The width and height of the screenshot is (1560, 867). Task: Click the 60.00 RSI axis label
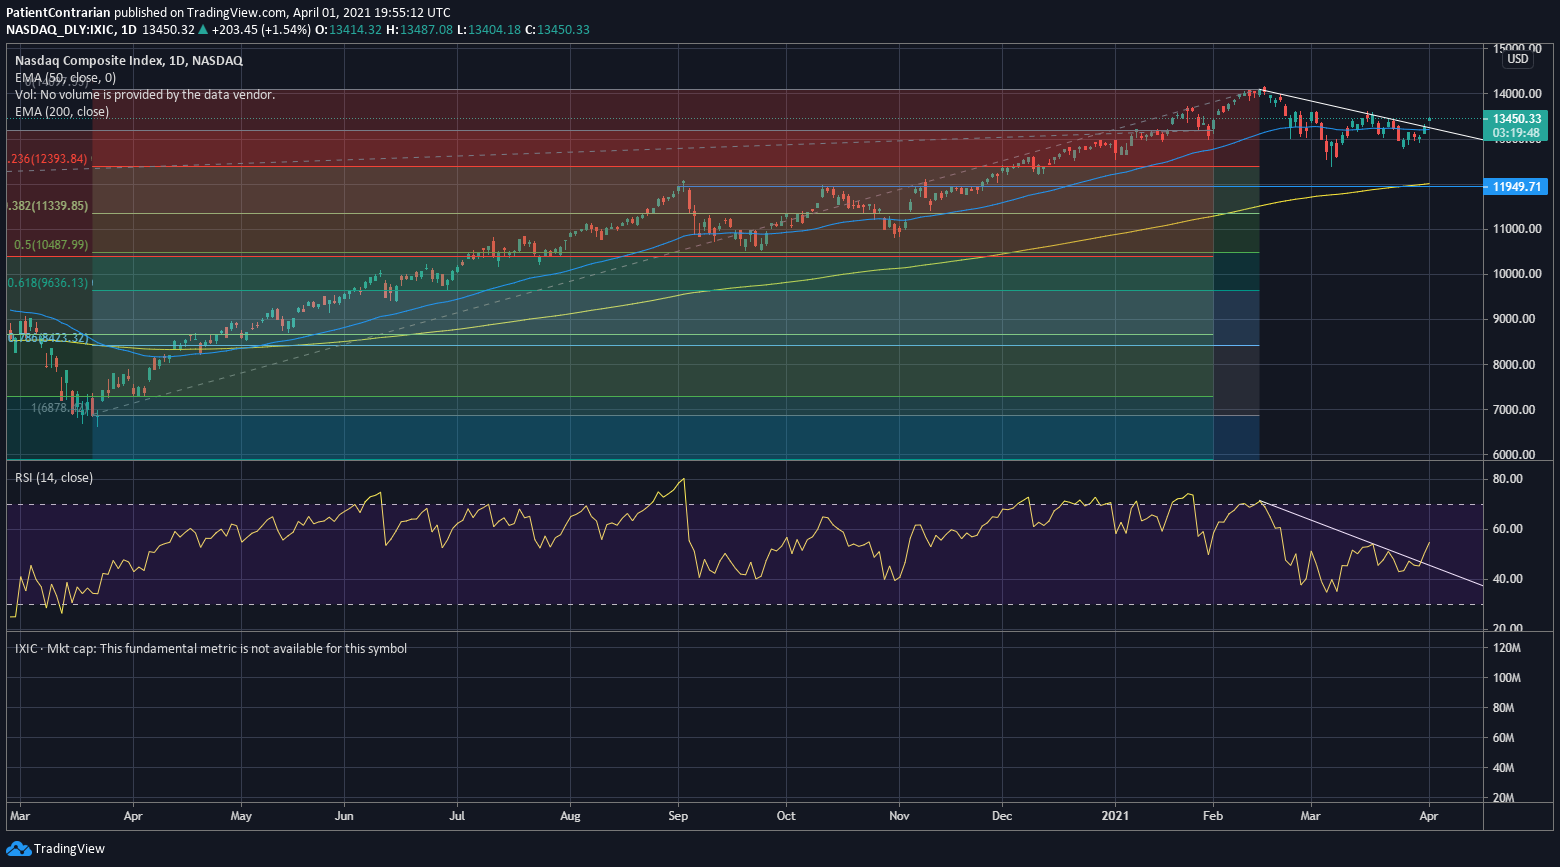[1508, 529]
